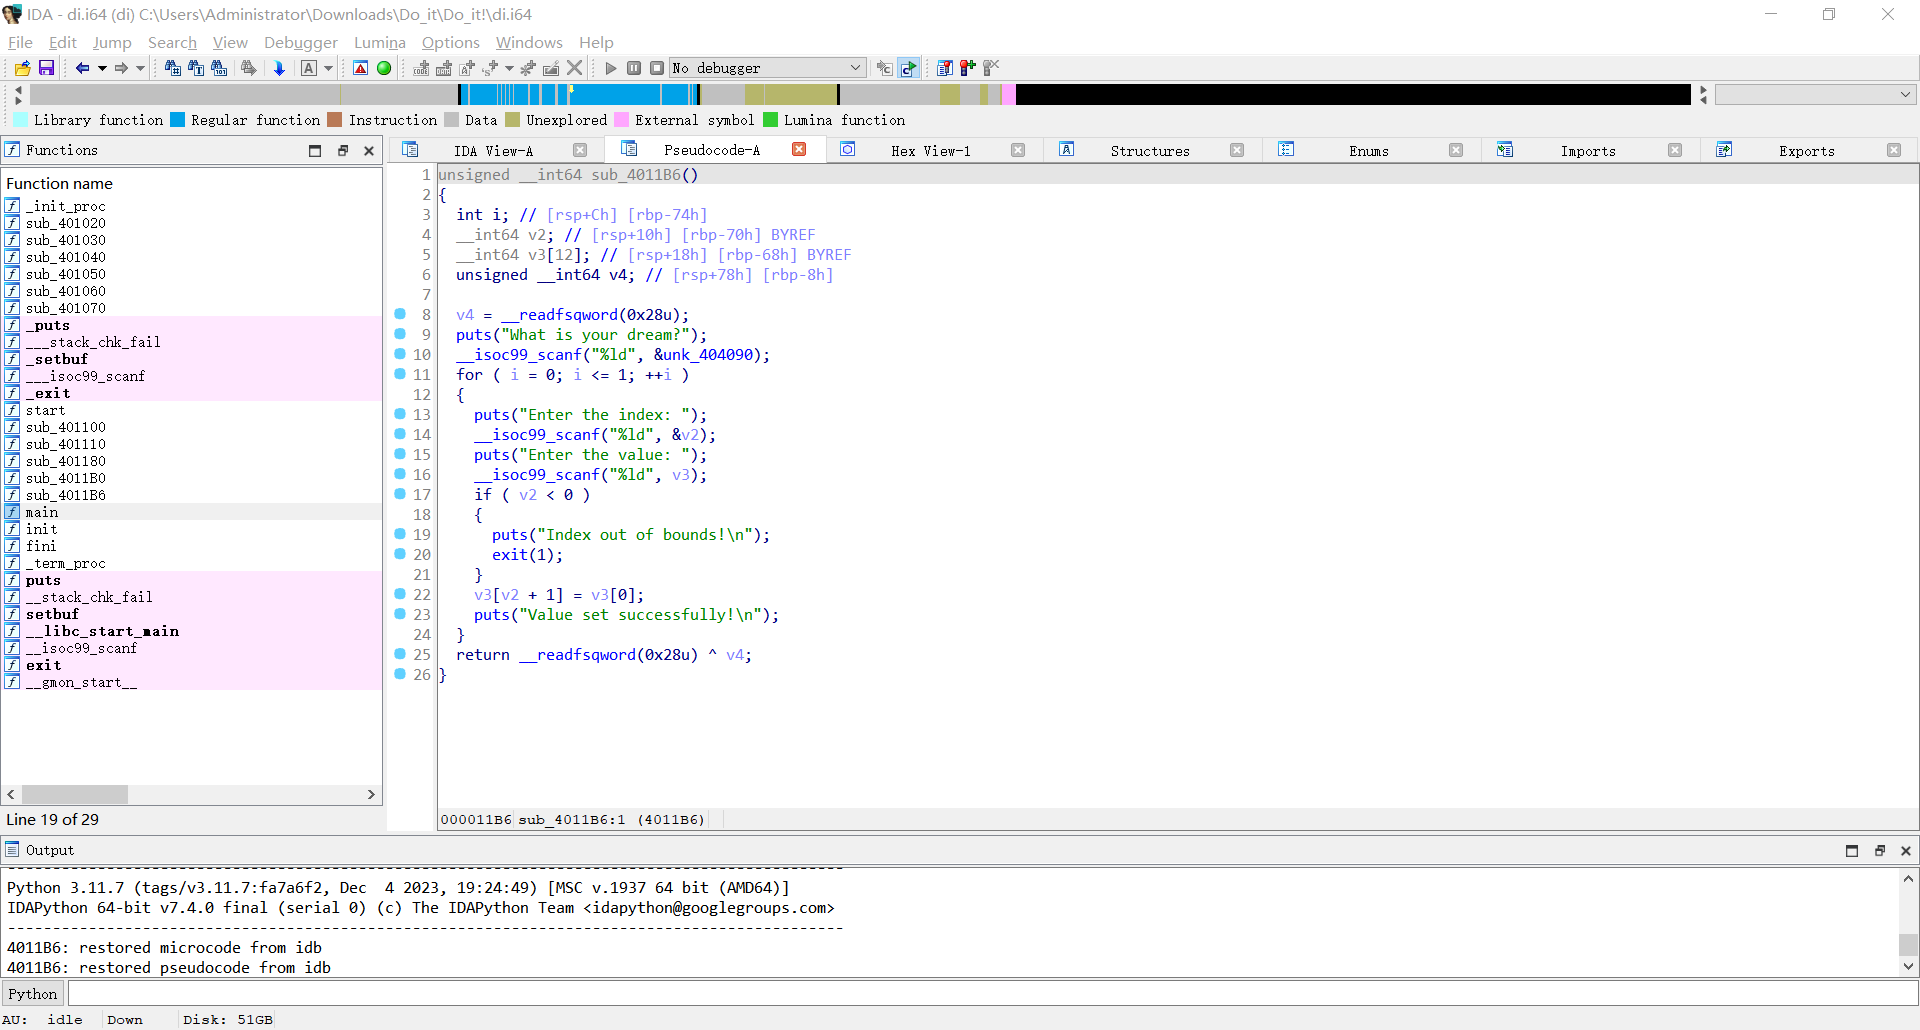Open the Imports tab

[1588, 151]
